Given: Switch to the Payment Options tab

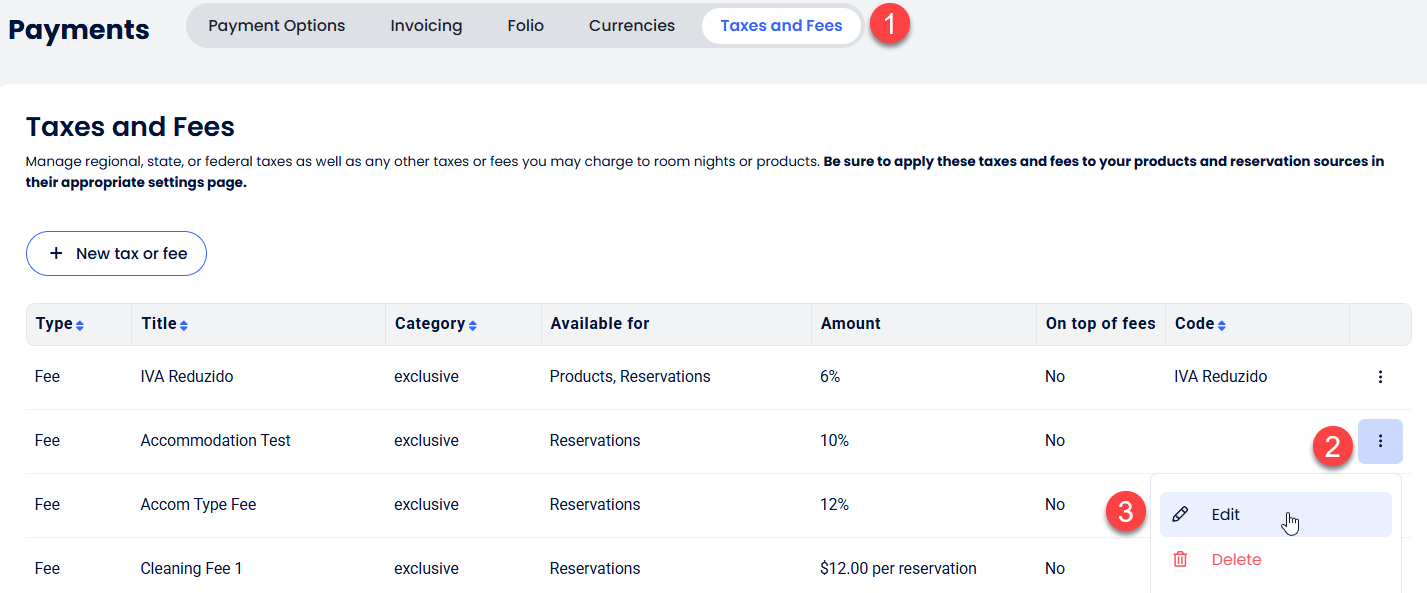Looking at the screenshot, I should tap(276, 26).
